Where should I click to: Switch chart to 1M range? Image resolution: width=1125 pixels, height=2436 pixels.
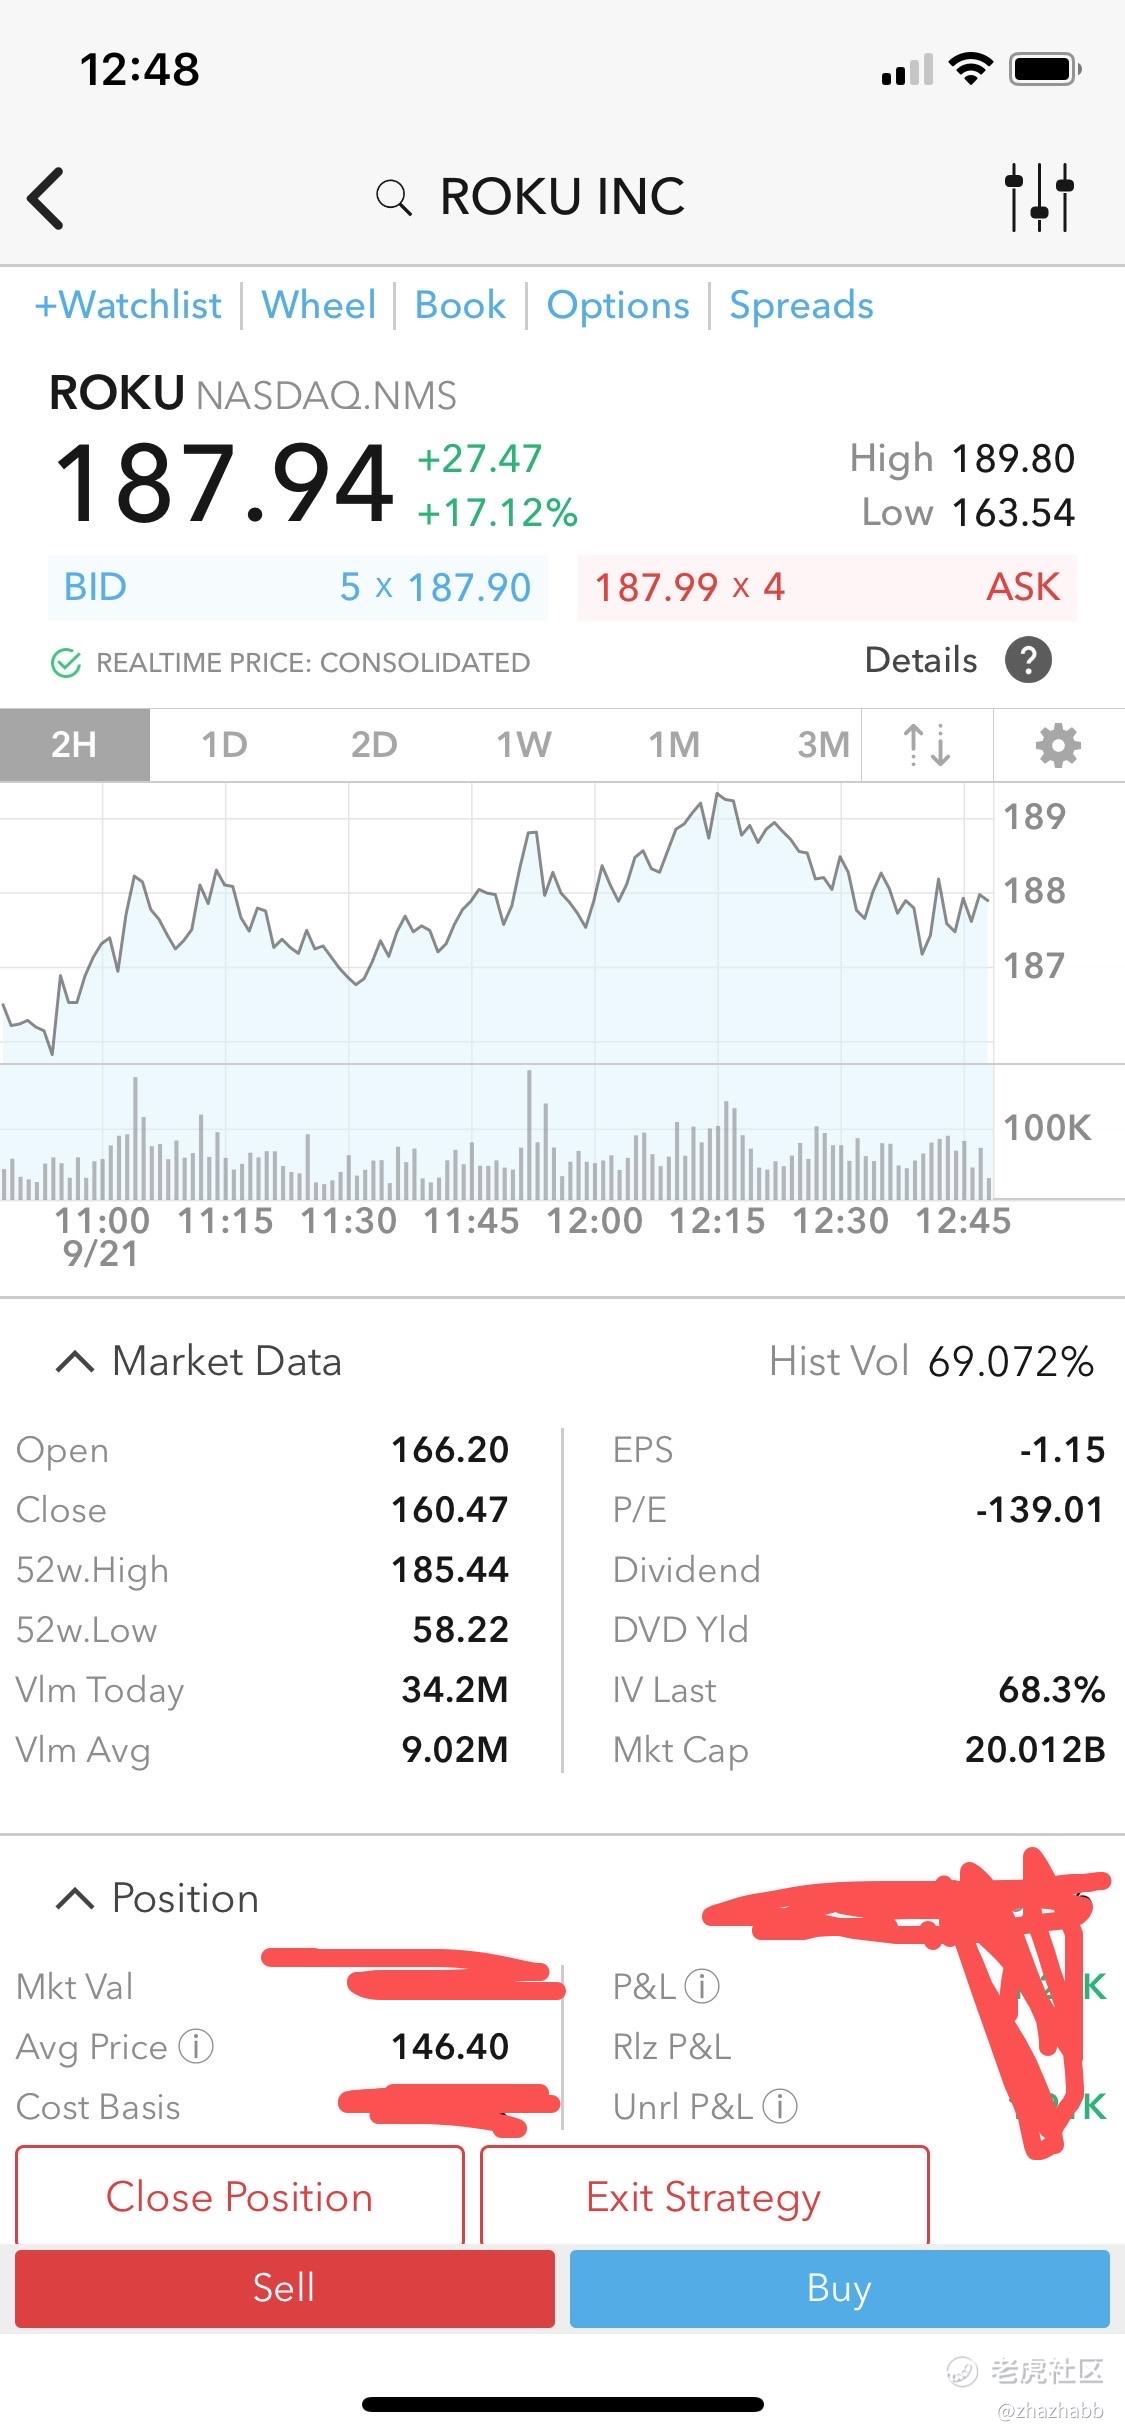pyautogui.click(x=674, y=746)
